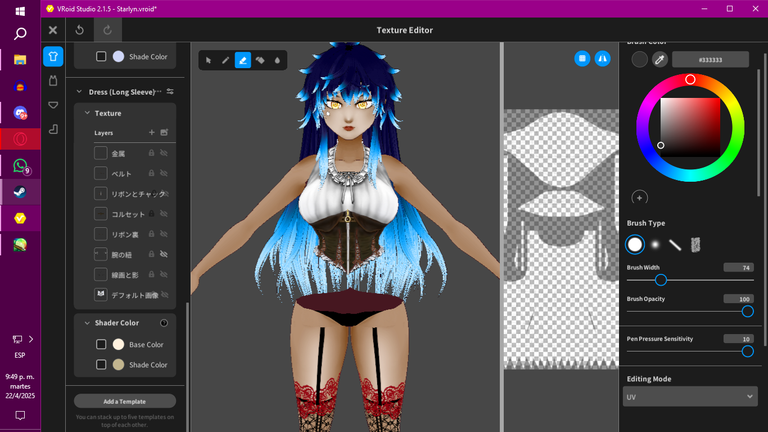Select the fill bucket tool
This screenshot has width=768, height=432.
coord(260,60)
